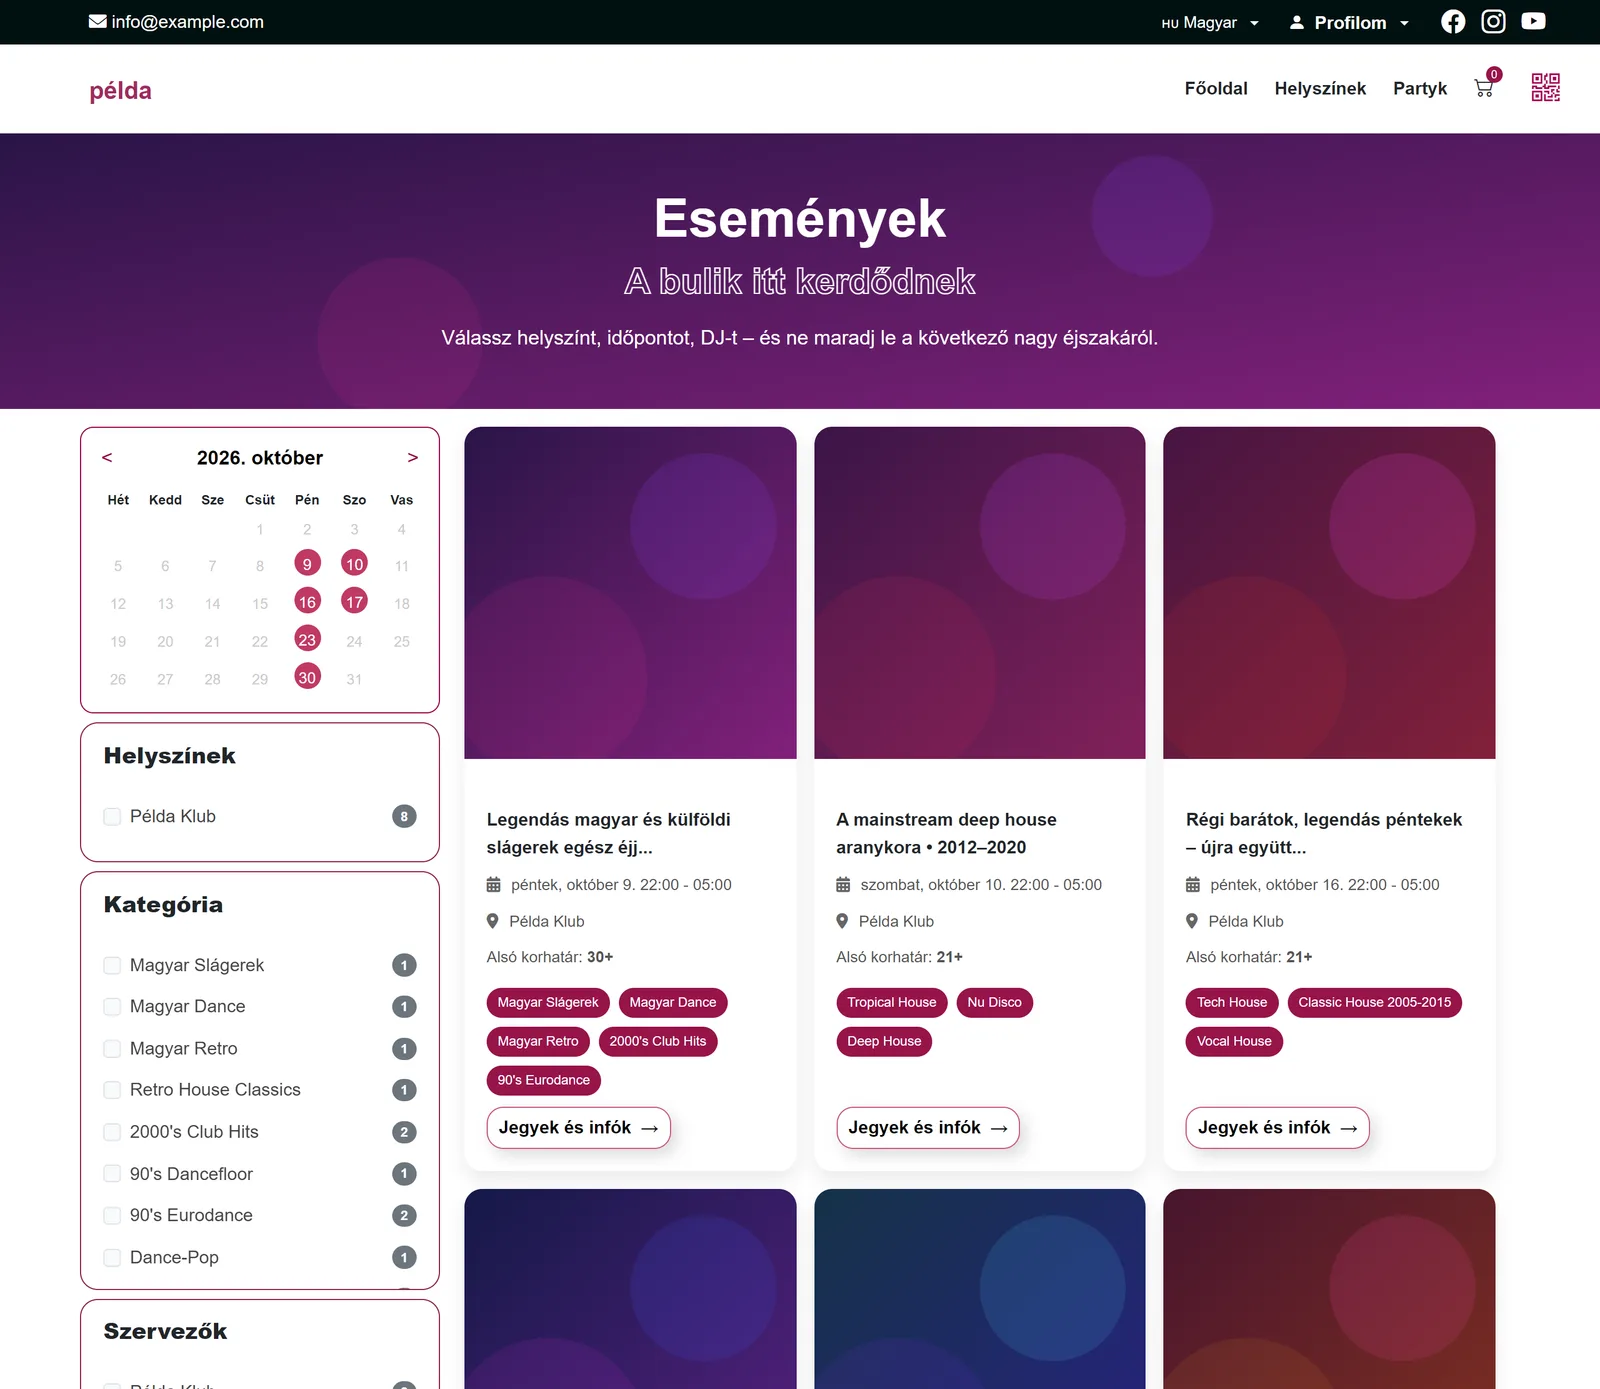Open the Régi barátok event image
Screen dimensions: 1600x1389
click(x=1329, y=593)
